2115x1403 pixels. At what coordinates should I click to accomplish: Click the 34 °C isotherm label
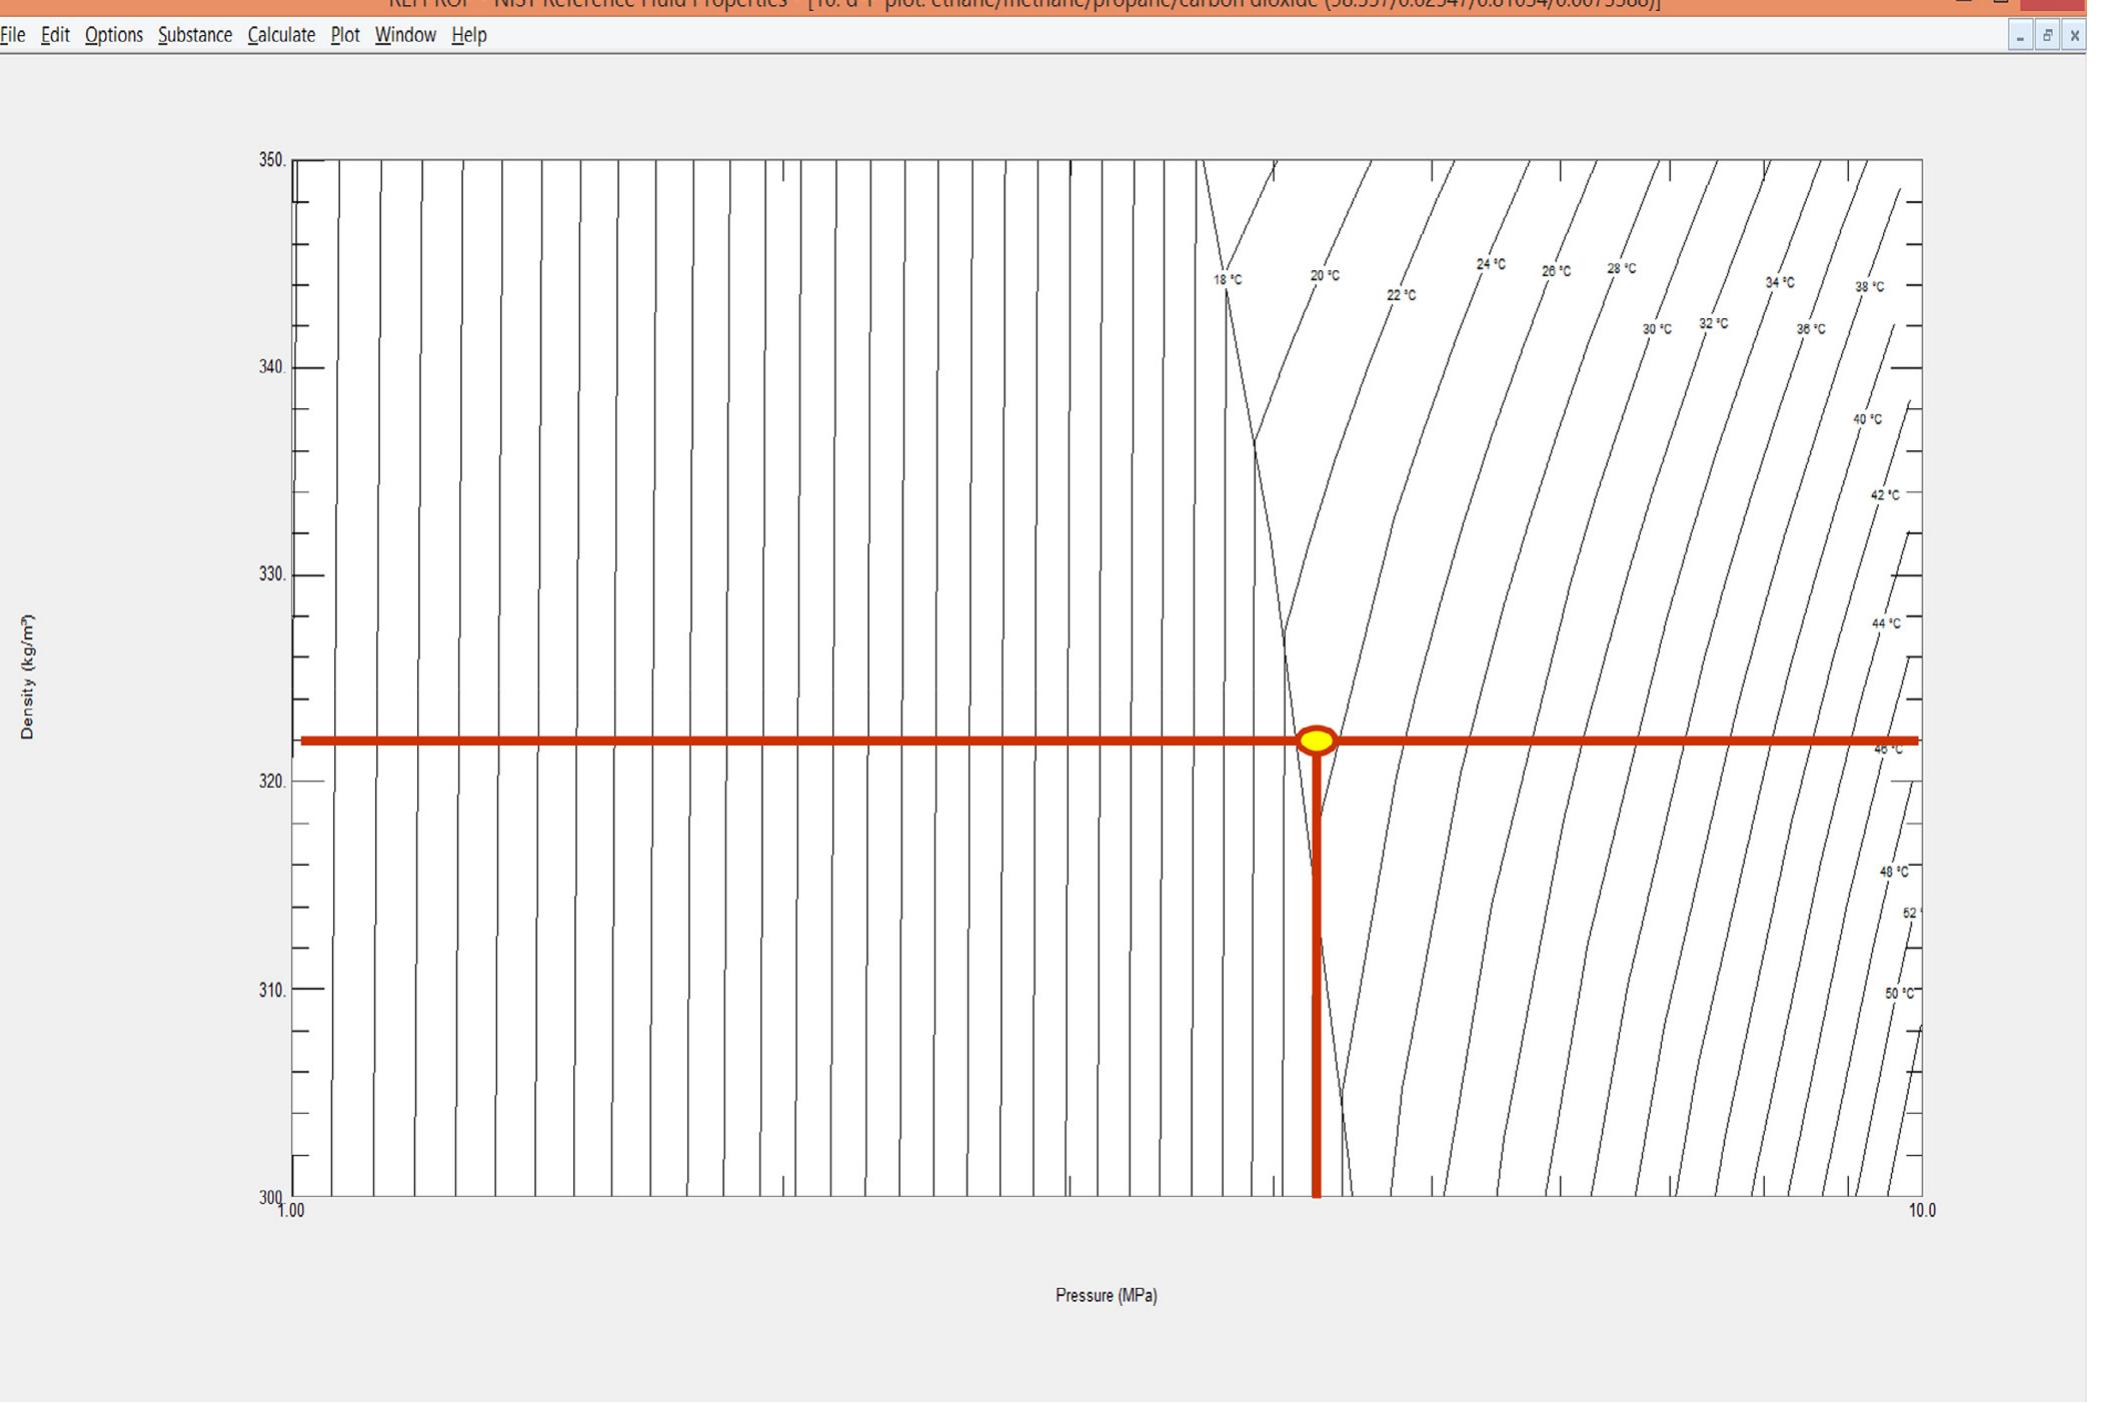point(1780,283)
